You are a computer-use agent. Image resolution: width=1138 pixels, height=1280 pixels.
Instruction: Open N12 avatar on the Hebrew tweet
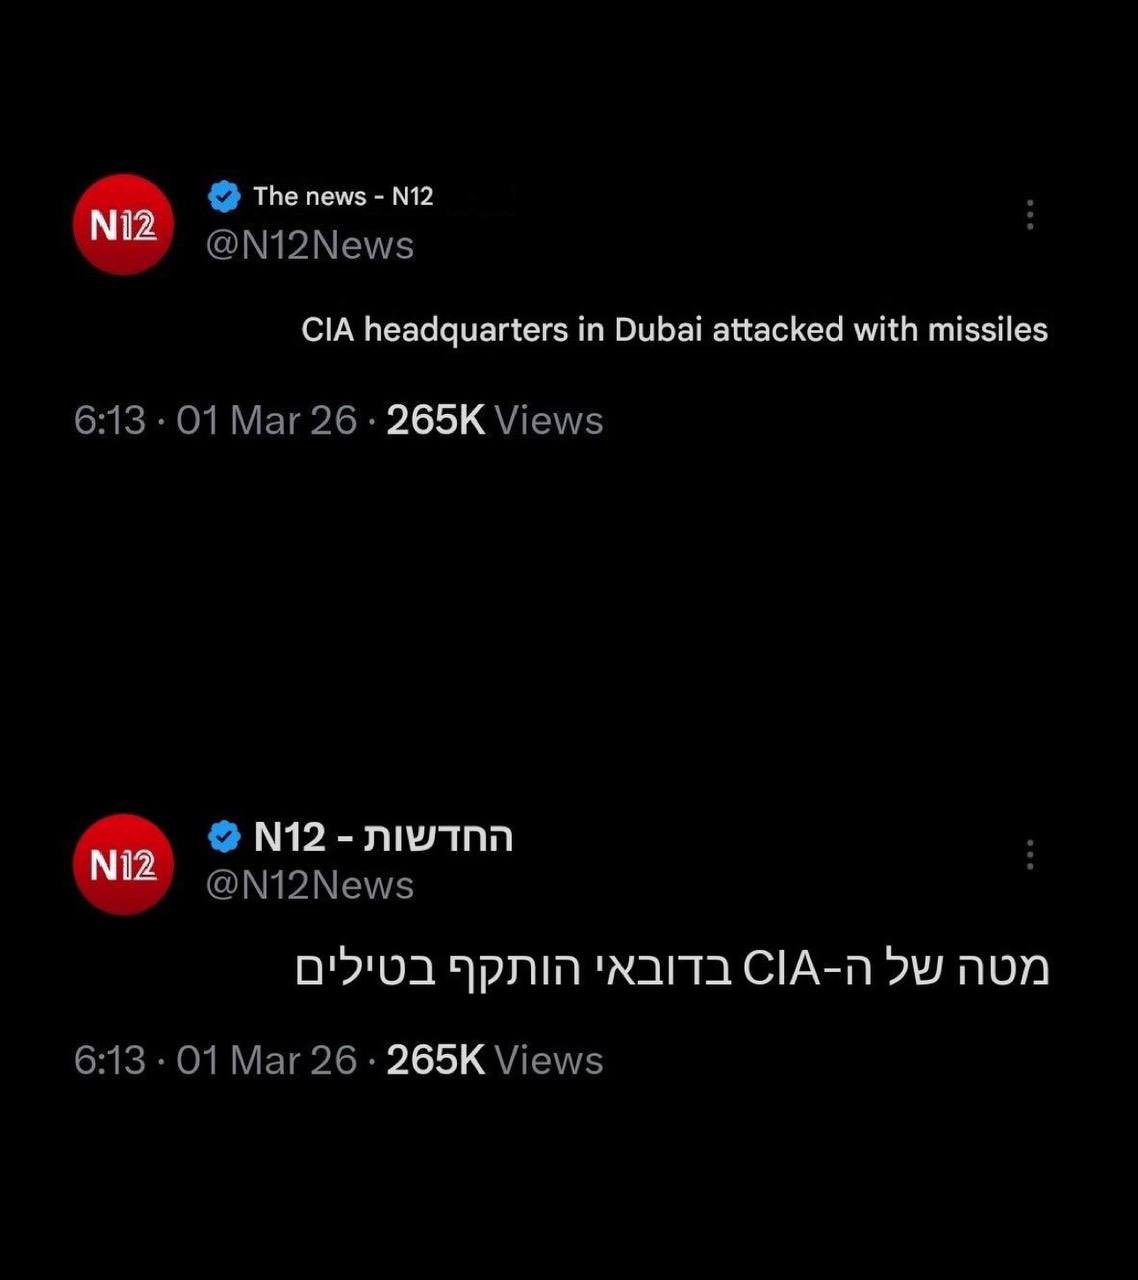(124, 864)
